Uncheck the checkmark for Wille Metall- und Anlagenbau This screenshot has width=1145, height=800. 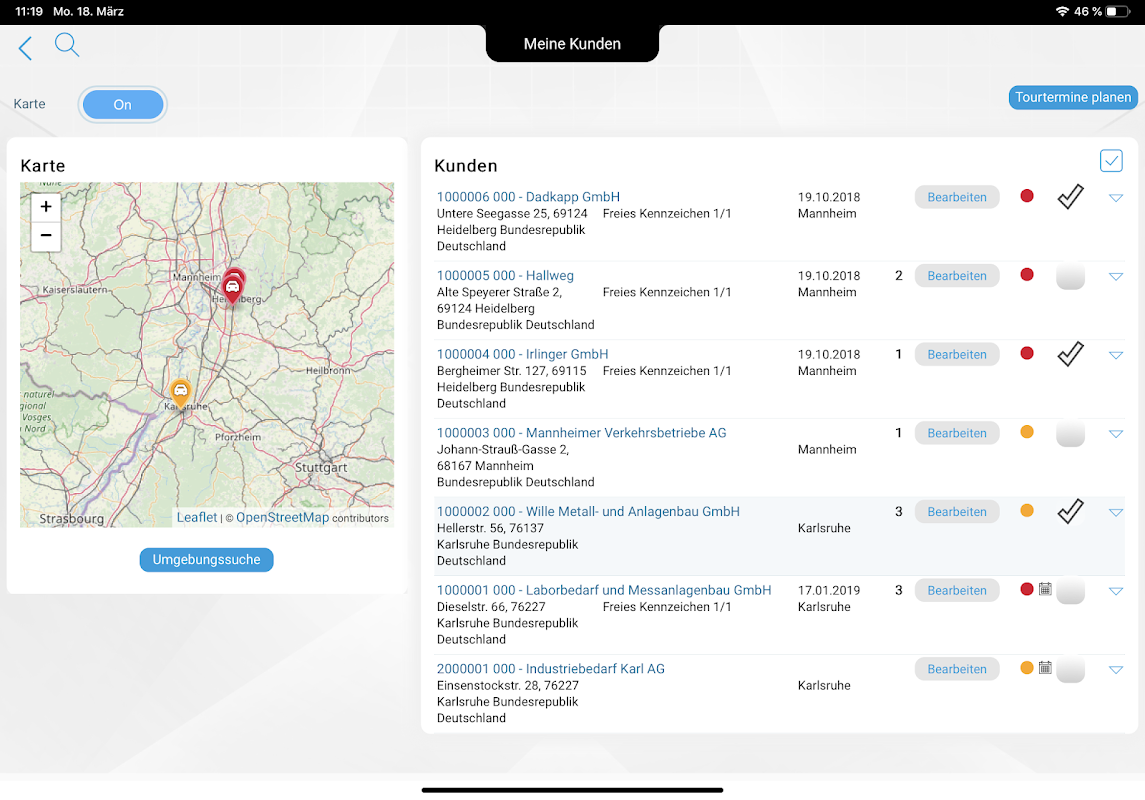pyautogui.click(x=1071, y=512)
